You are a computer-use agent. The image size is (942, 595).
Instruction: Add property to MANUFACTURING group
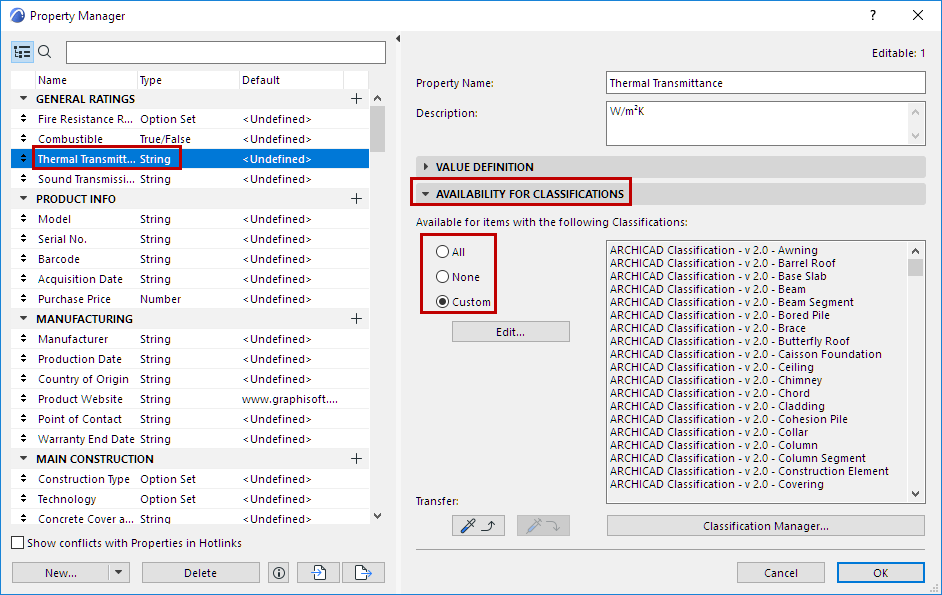[x=356, y=319]
